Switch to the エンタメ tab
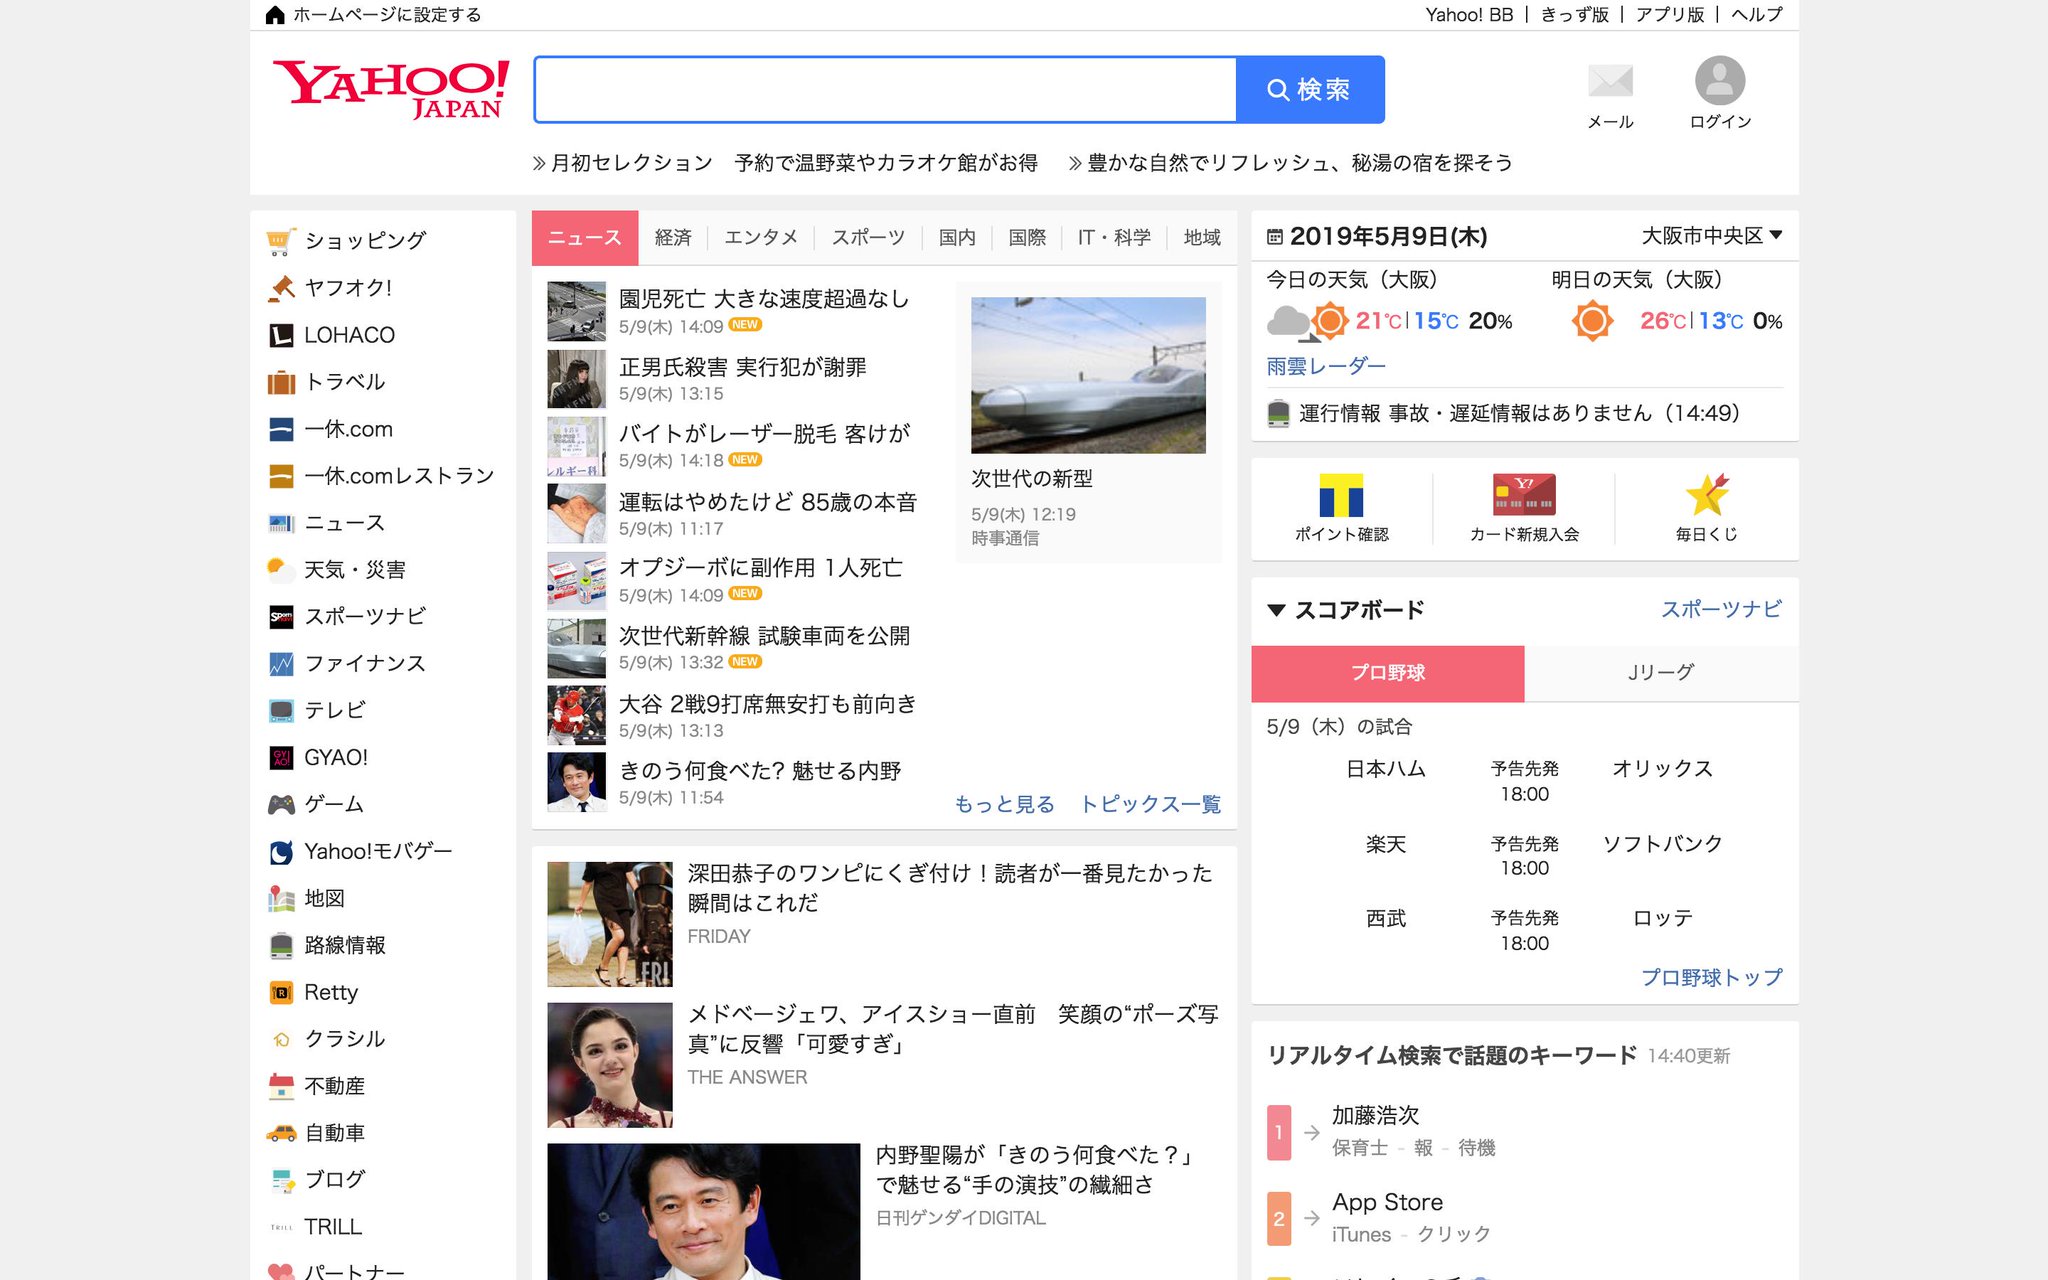The image size is (2048, 1280). [761, 238]
